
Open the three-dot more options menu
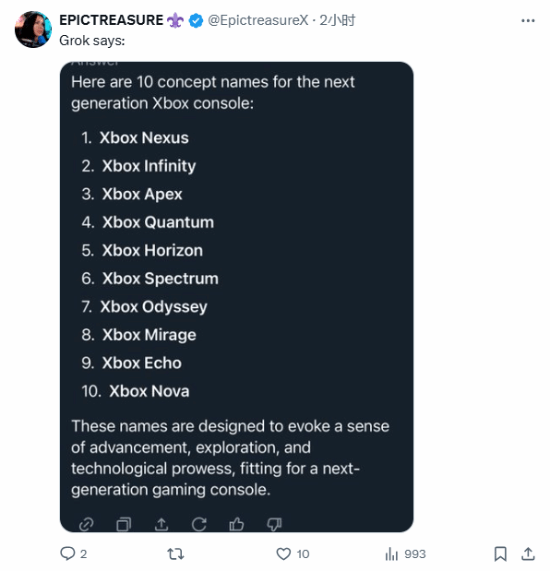[x=528, y=20]
